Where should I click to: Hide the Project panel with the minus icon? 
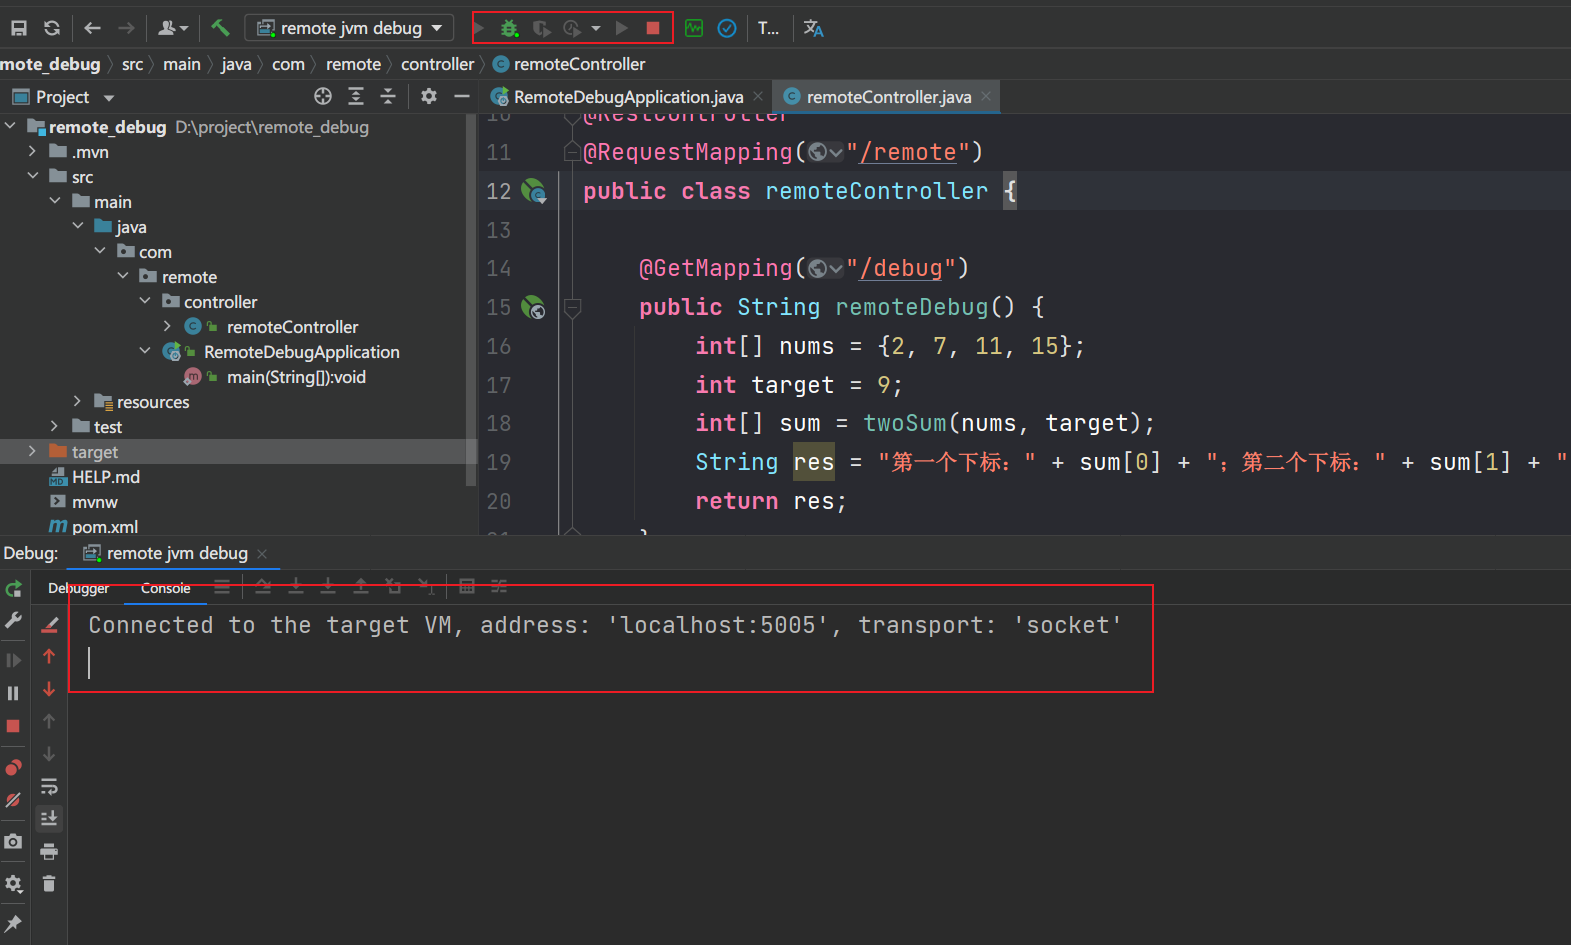point(462,96)
